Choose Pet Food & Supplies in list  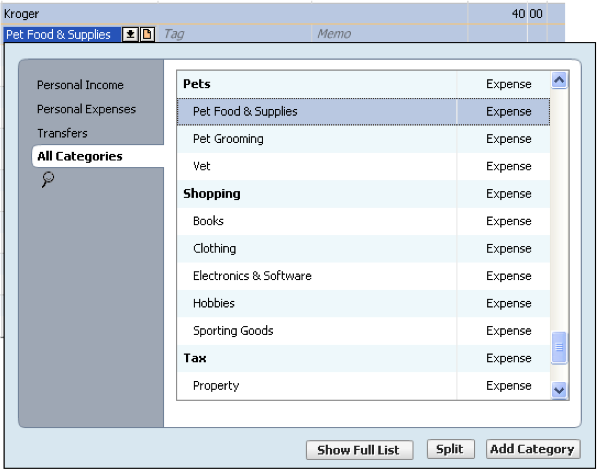363,111
